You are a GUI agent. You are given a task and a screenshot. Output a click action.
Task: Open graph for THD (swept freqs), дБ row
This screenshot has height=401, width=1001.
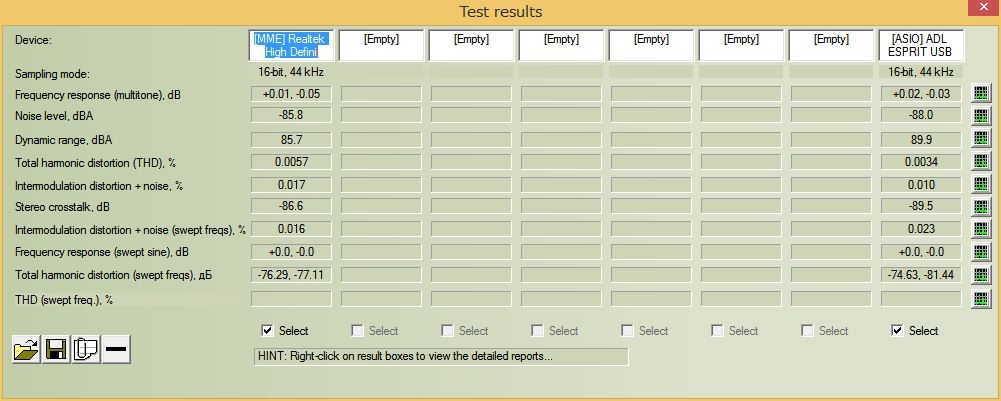[x=981, y=275]
